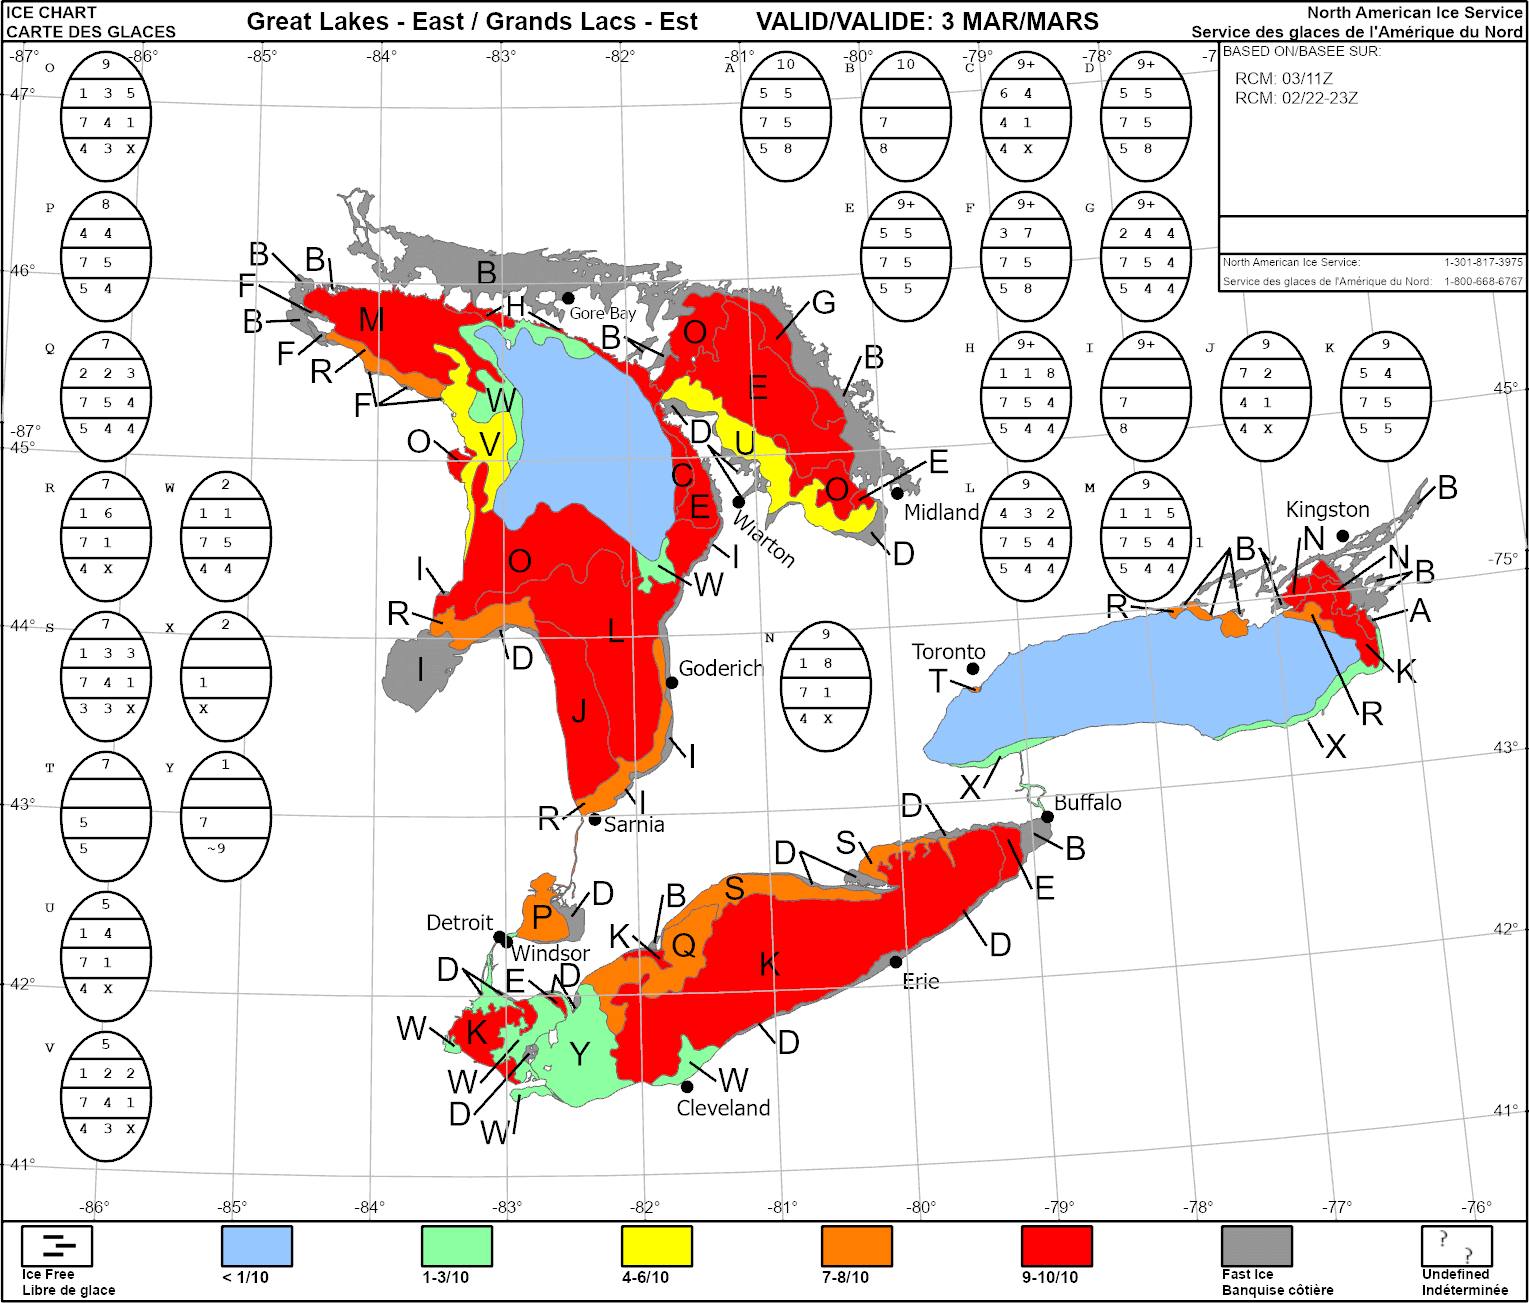This screenshot has height=1303, width=1529.
Task: Select the egg code oval labeled Y
Action: (x=226, y=816)
